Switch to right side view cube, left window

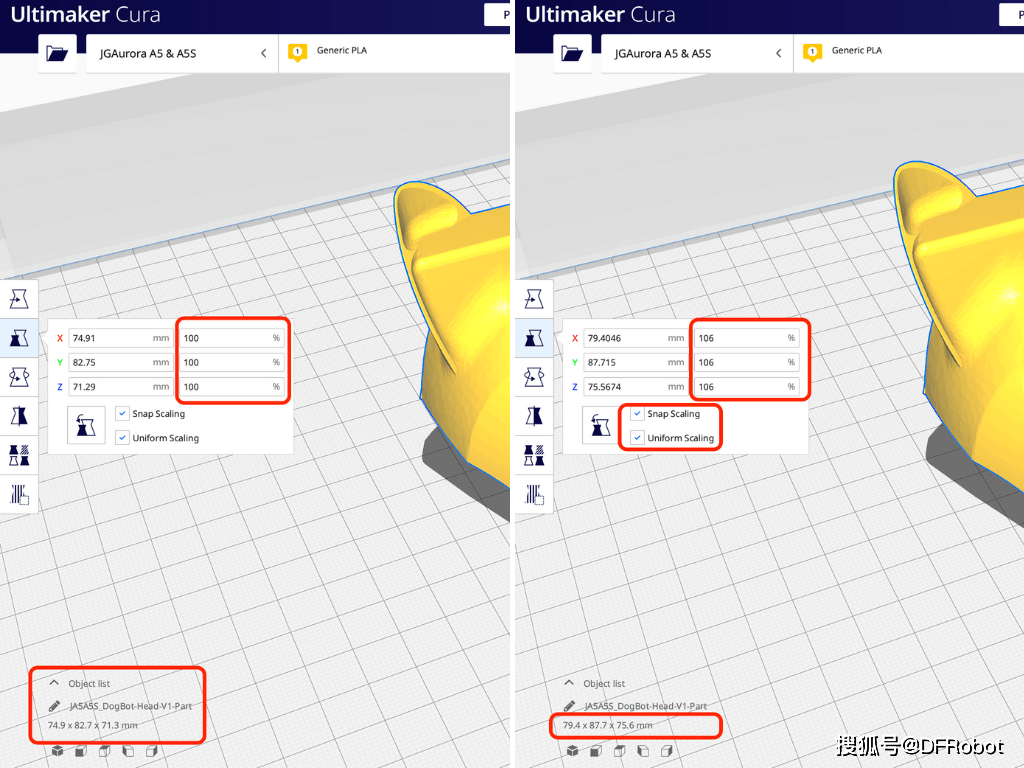click(152, 751)
